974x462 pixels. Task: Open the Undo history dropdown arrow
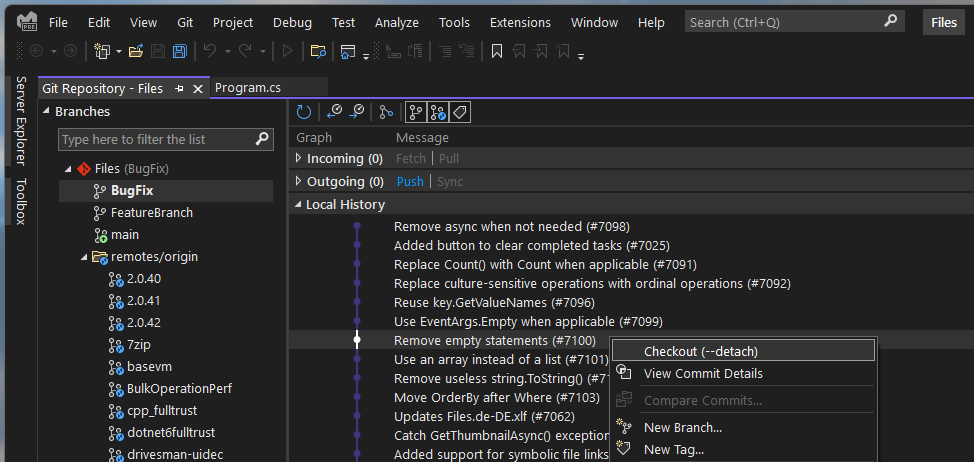[227, 52]
